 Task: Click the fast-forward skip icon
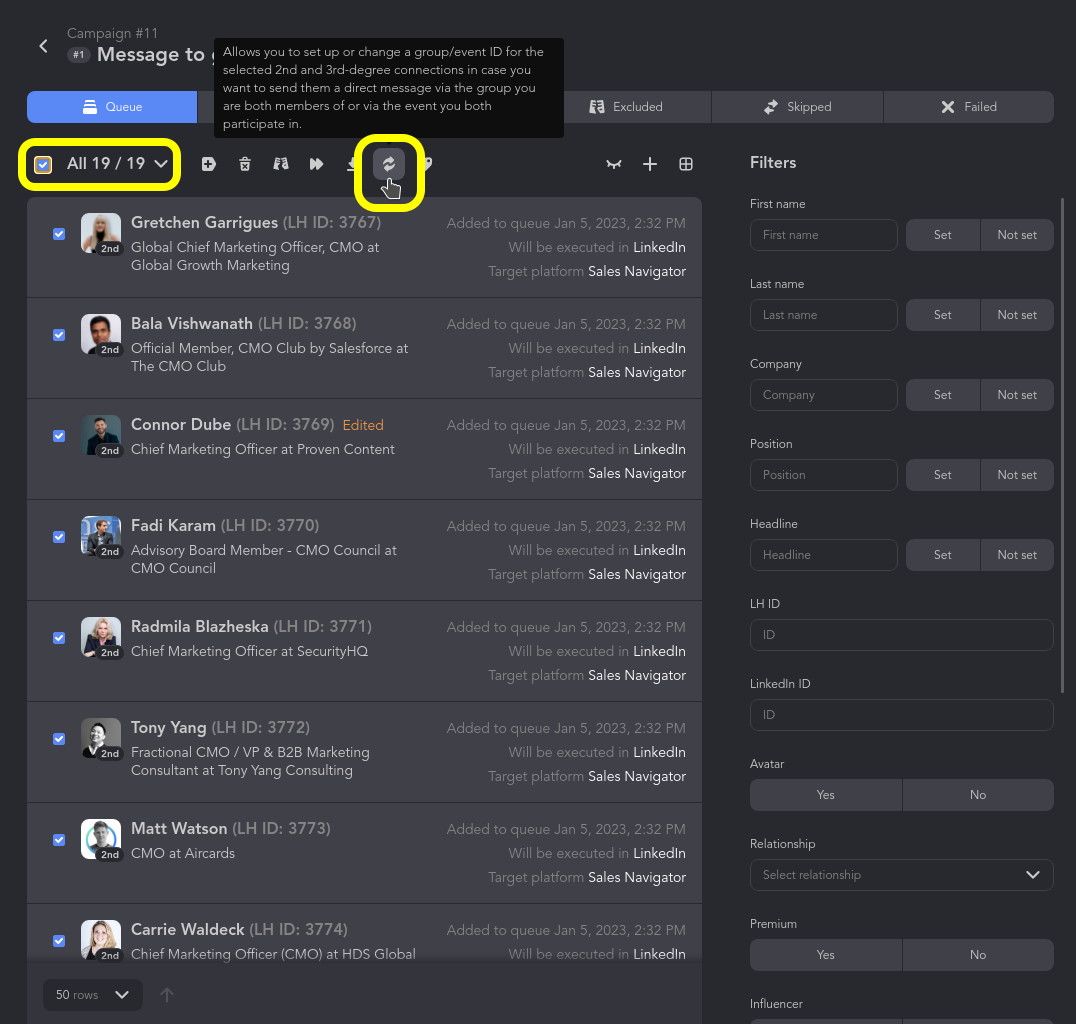click(317, 164)
